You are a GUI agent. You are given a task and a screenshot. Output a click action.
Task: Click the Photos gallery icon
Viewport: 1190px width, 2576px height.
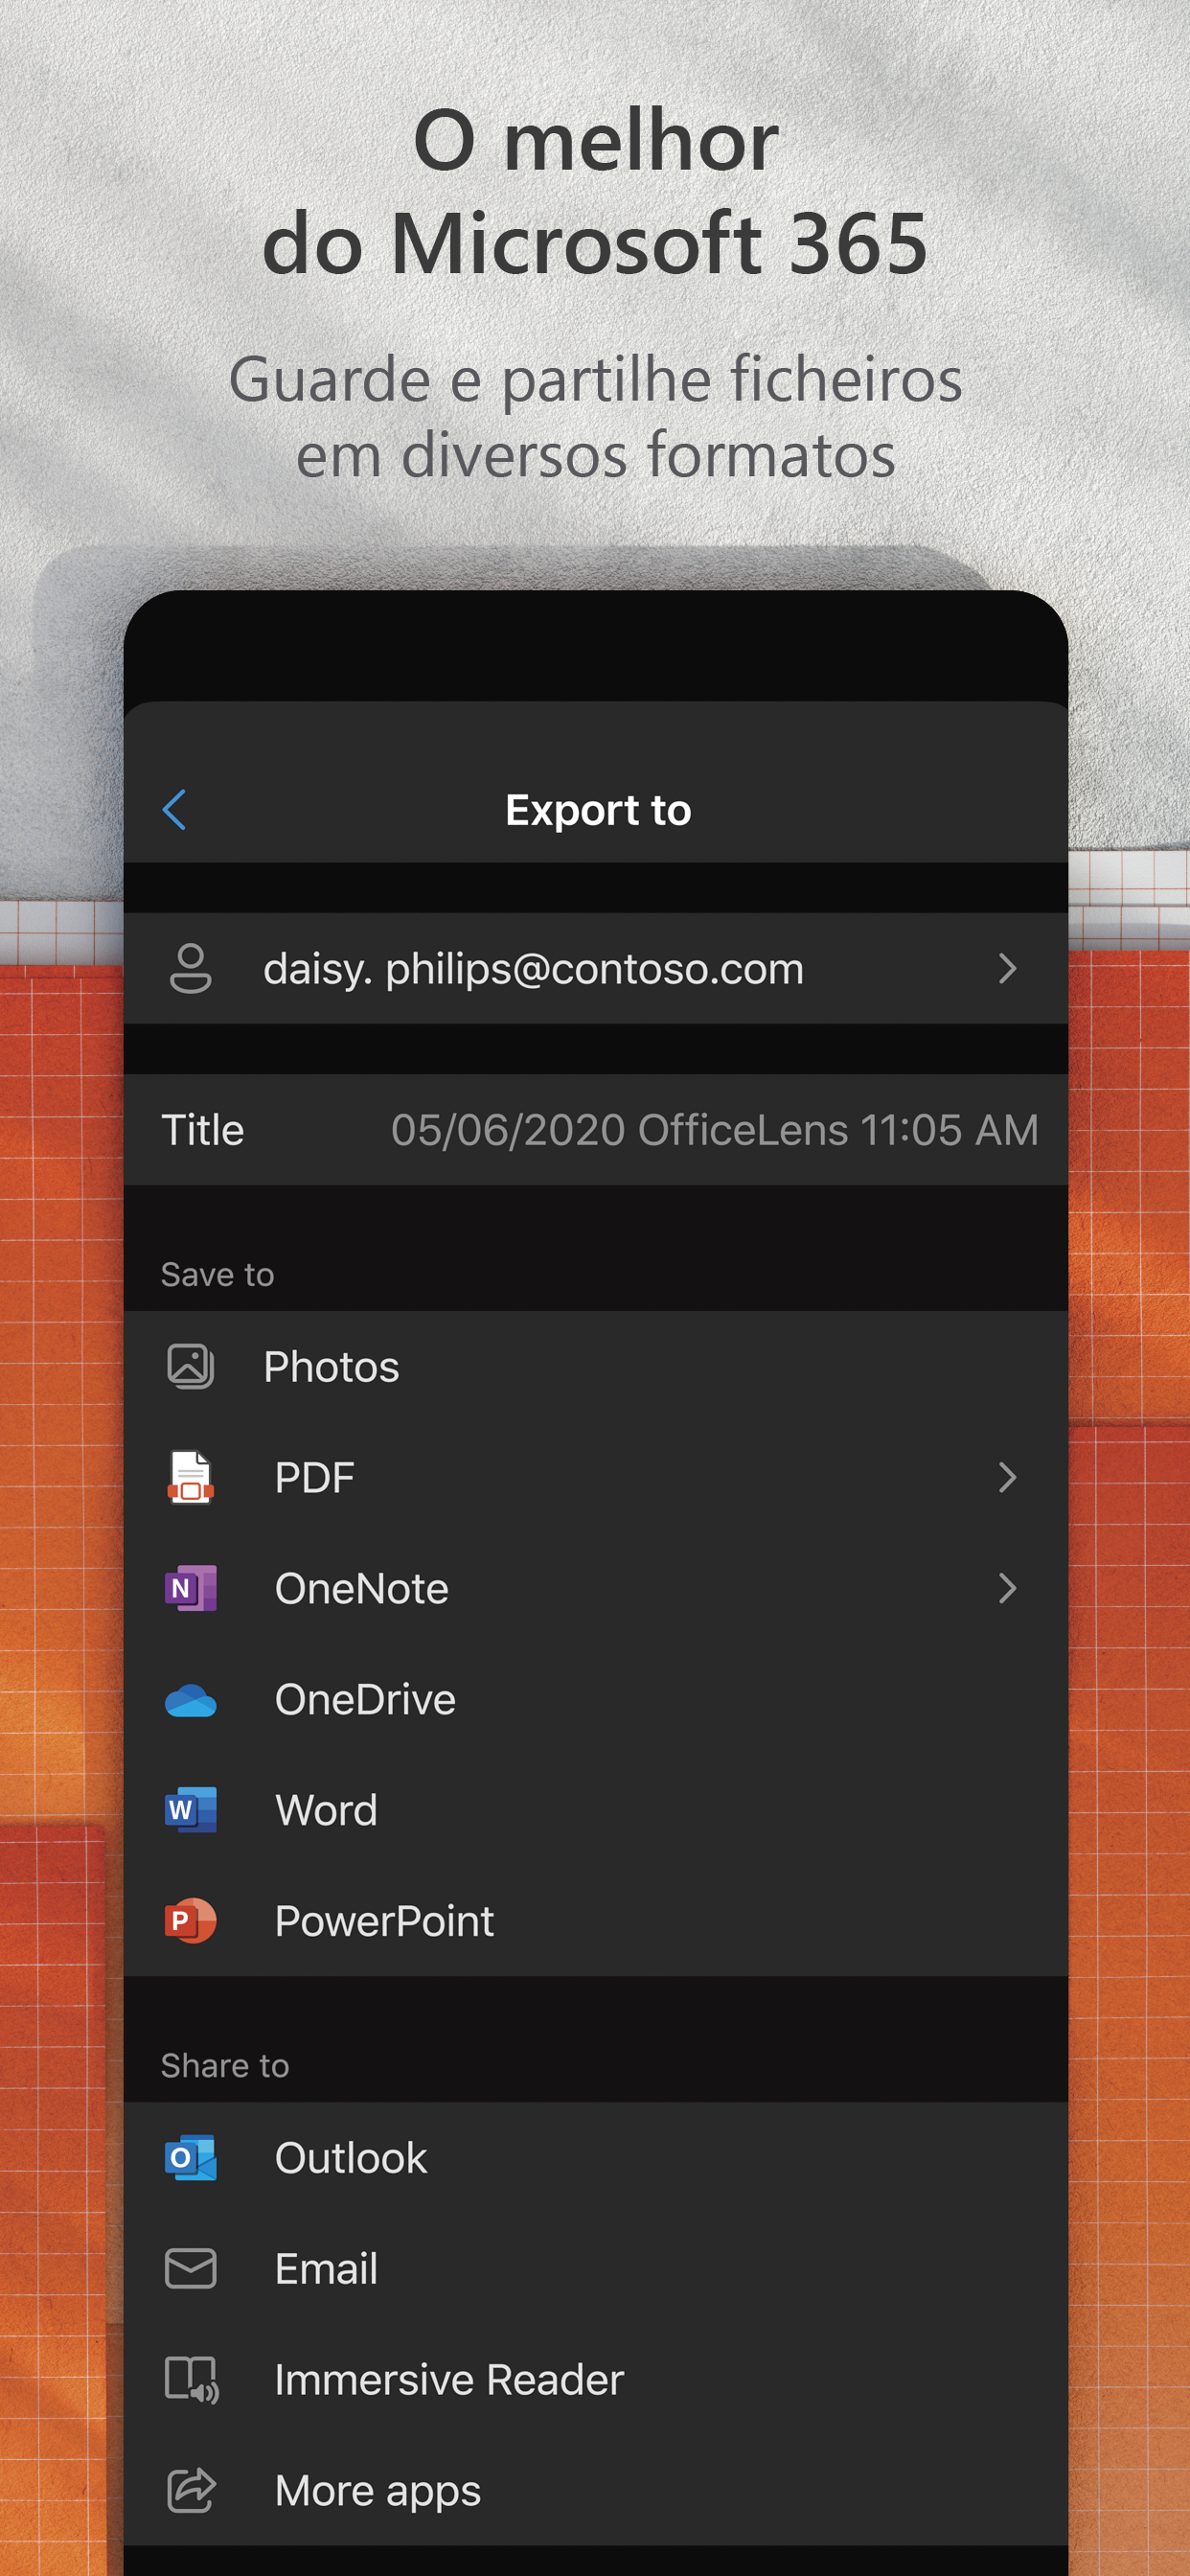pos(190,1366)
